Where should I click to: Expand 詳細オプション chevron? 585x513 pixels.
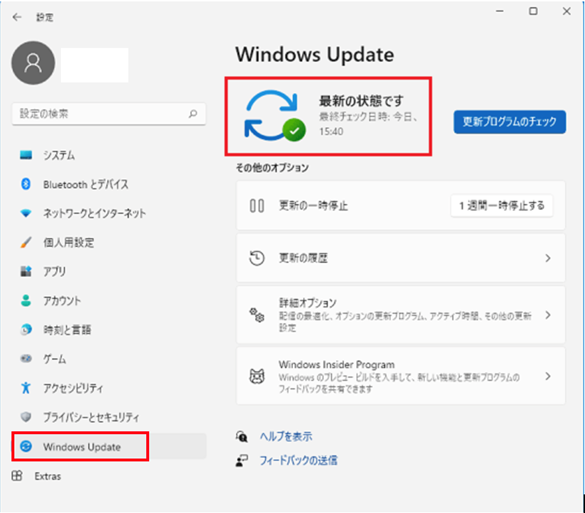pos(548,315)
